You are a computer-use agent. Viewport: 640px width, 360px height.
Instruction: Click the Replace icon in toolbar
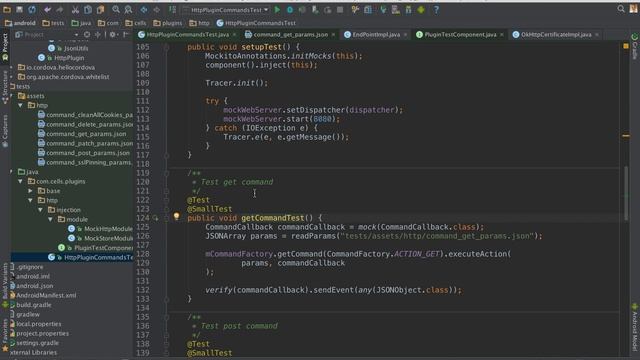(x=128, y=9)
